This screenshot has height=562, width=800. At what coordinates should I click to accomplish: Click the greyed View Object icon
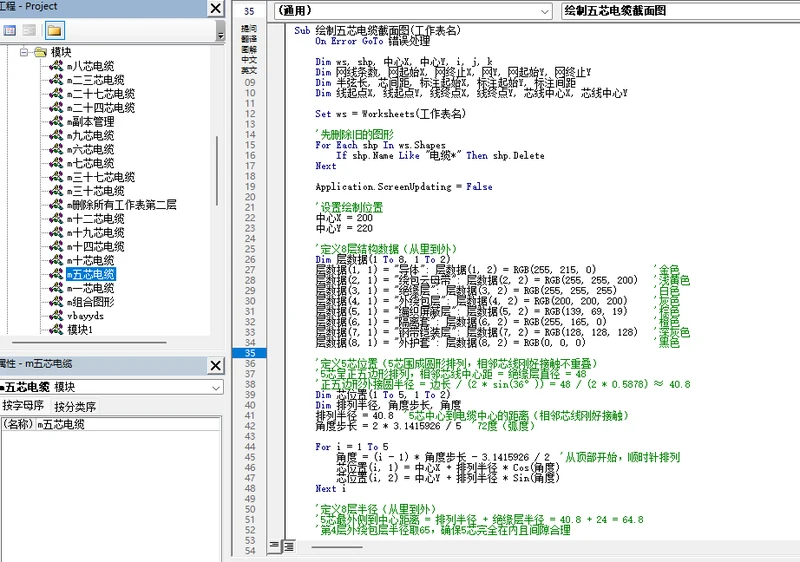30,31
